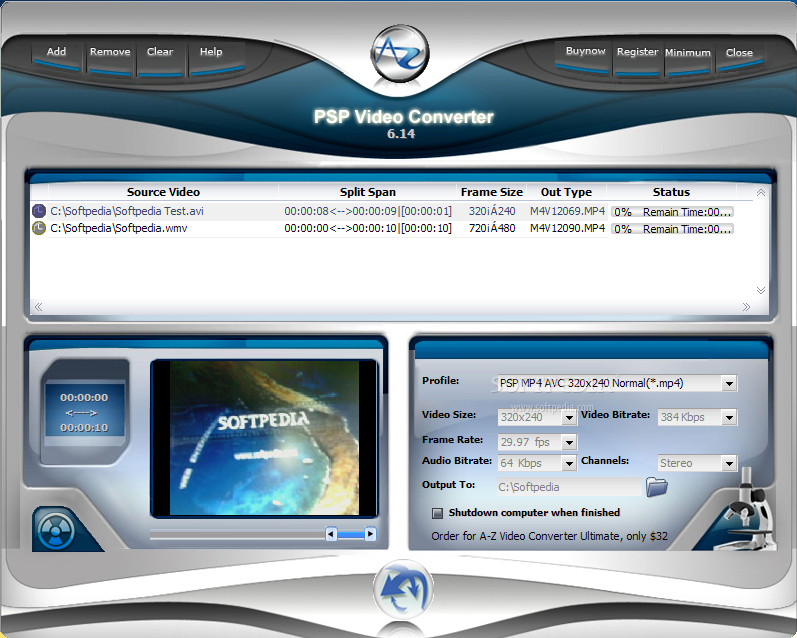Image resolution: width=797 pixels, height=638 pixels.
Task: Click the round reel icon under timer
Action: tap(56, 531)
